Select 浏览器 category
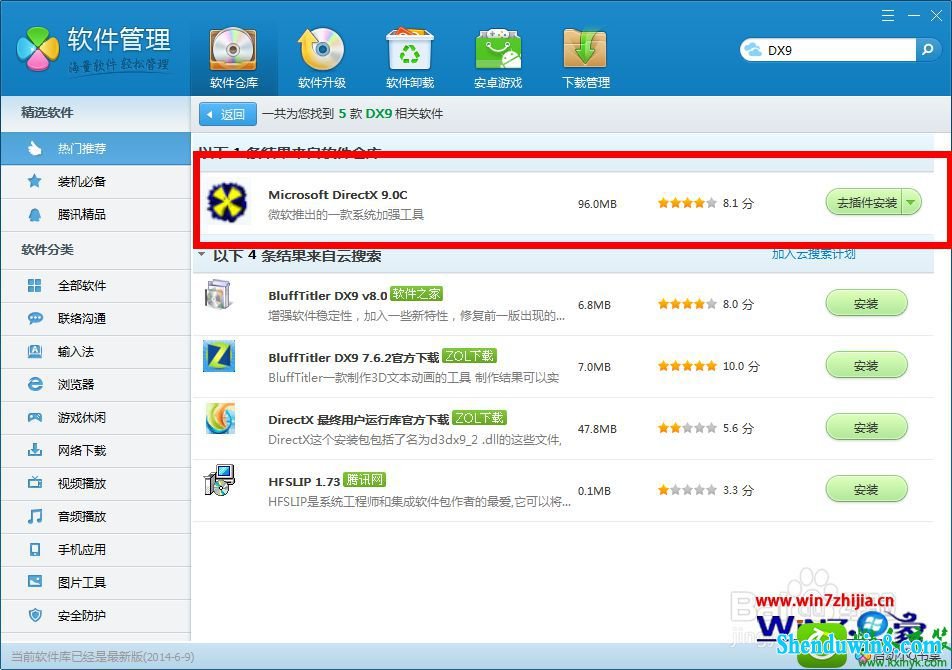Screen dimensions: 952x670 pos(95,384)
